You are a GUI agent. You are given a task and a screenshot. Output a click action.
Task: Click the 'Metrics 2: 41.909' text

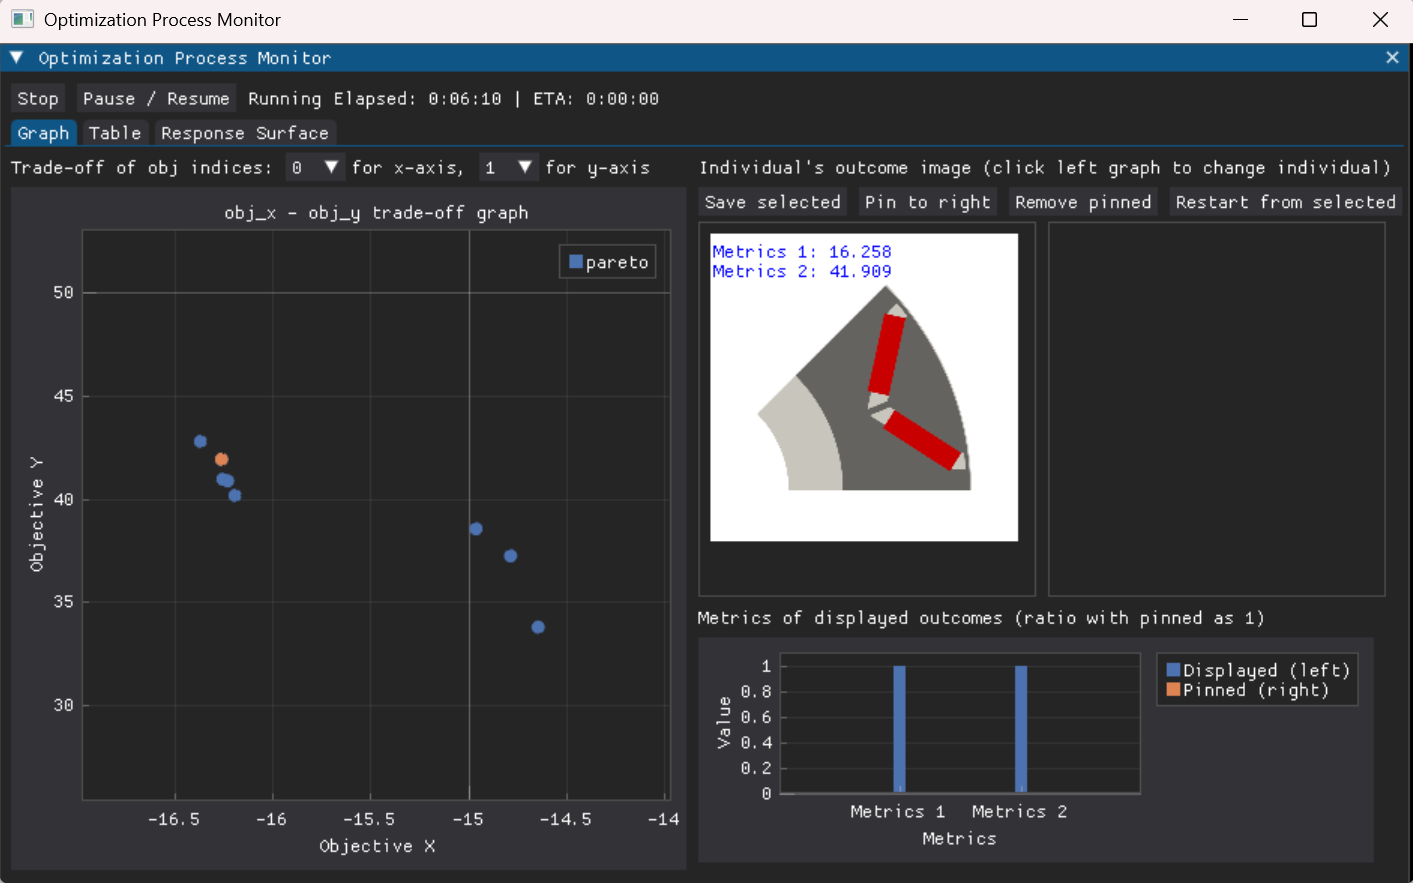[x=802, y=271]
